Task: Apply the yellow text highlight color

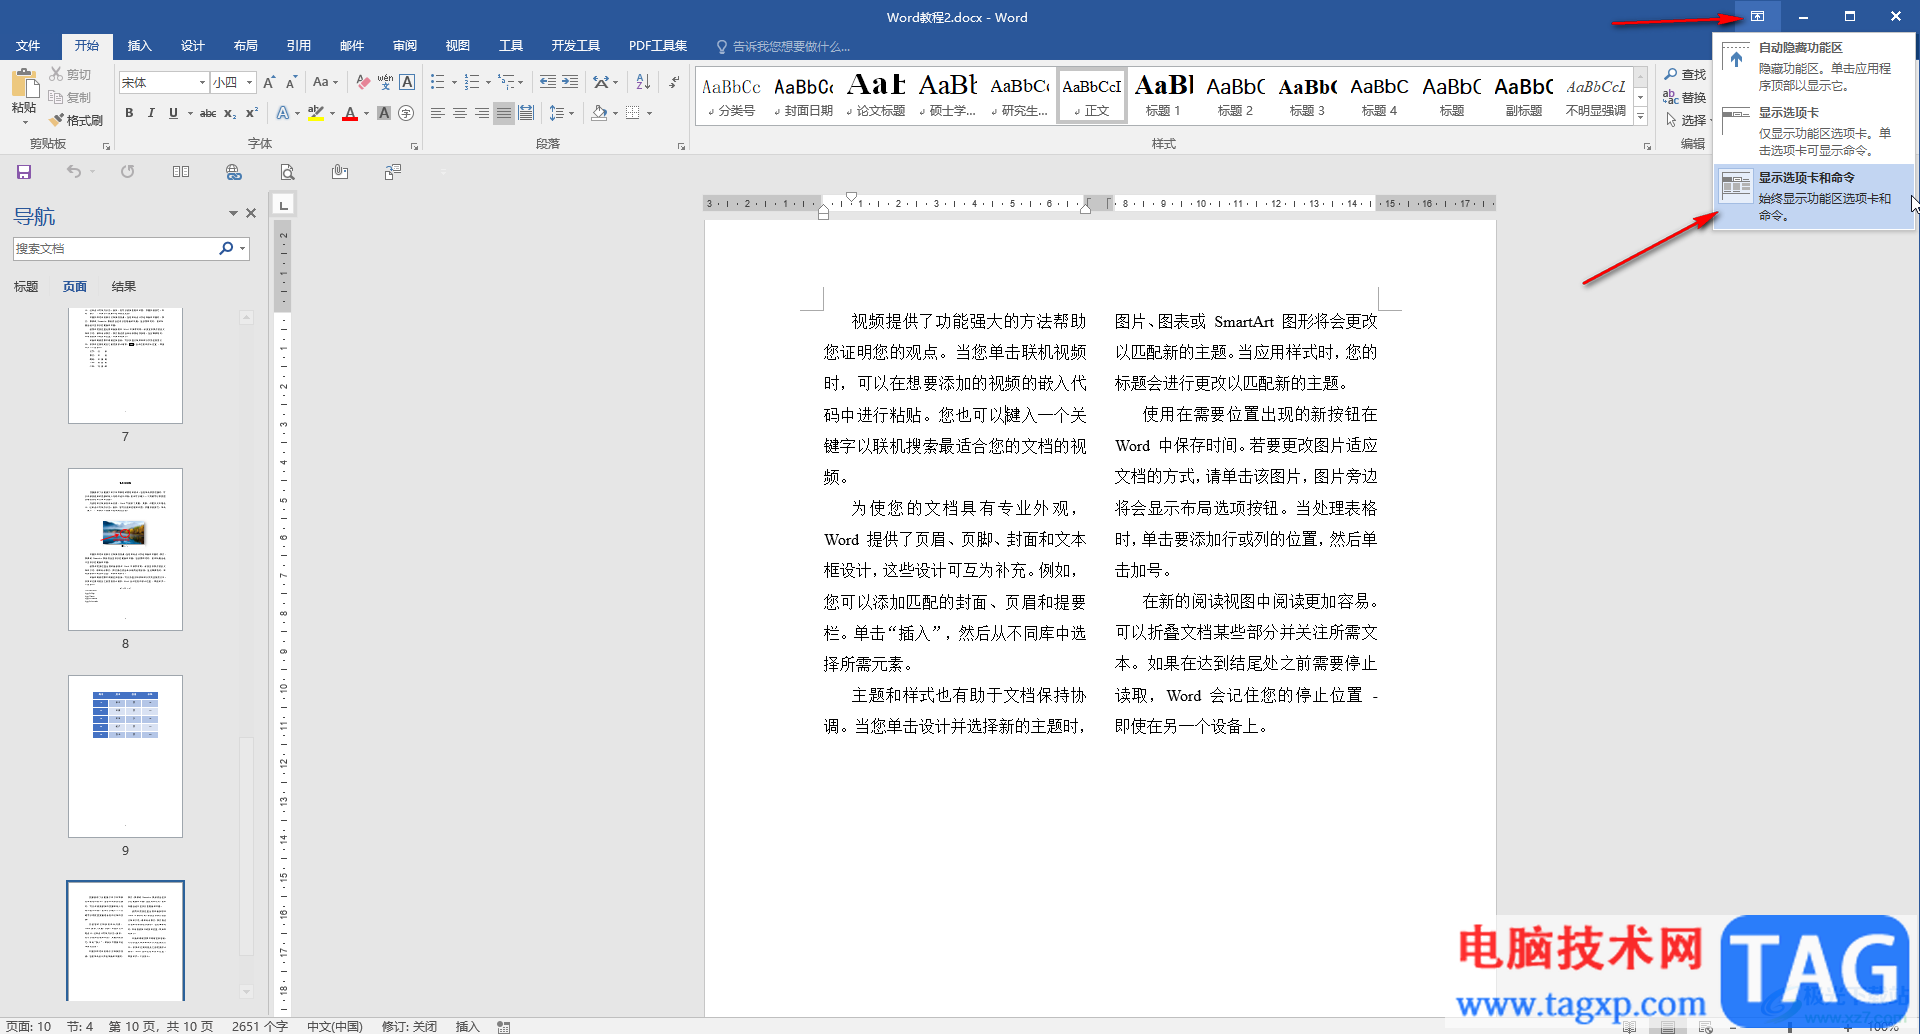Action: (316, 113)
